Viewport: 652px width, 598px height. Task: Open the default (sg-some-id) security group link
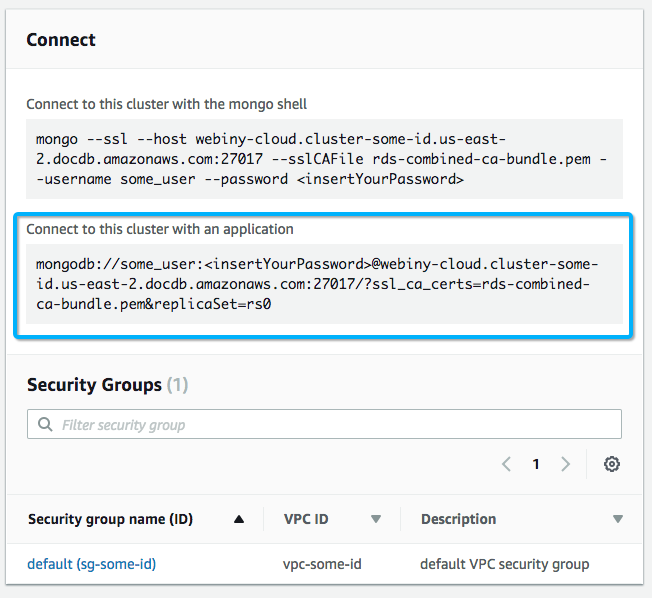point(92,564)
